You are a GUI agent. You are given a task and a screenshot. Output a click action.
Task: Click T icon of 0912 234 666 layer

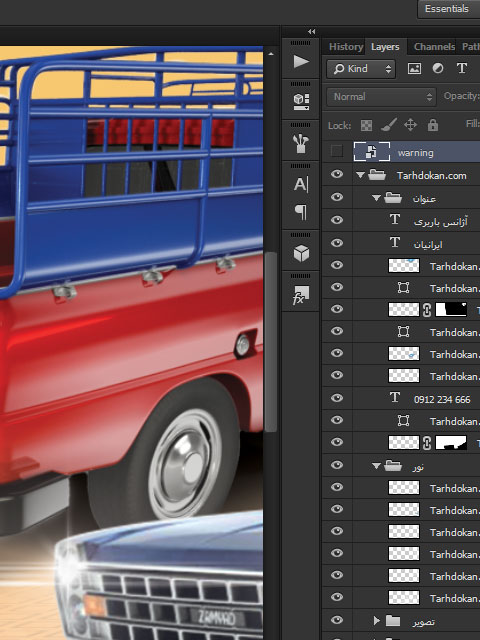pos(395,398)
